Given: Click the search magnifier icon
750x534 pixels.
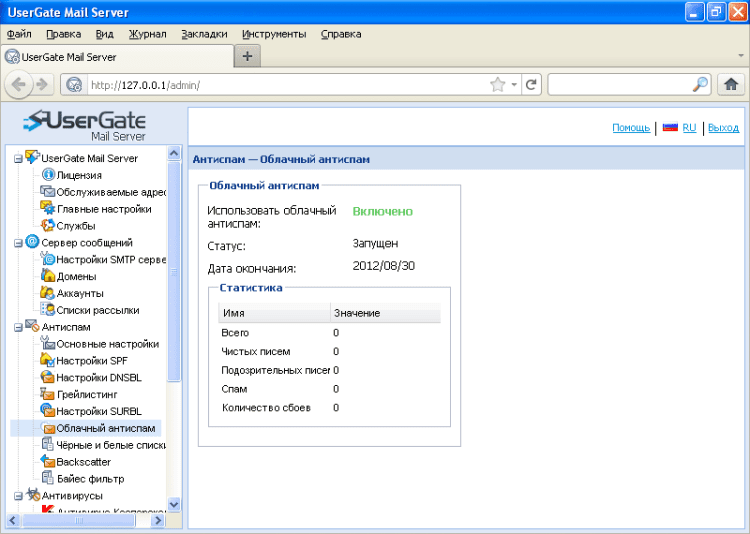Looking at the screenshot, I should [x=700, y=85].
